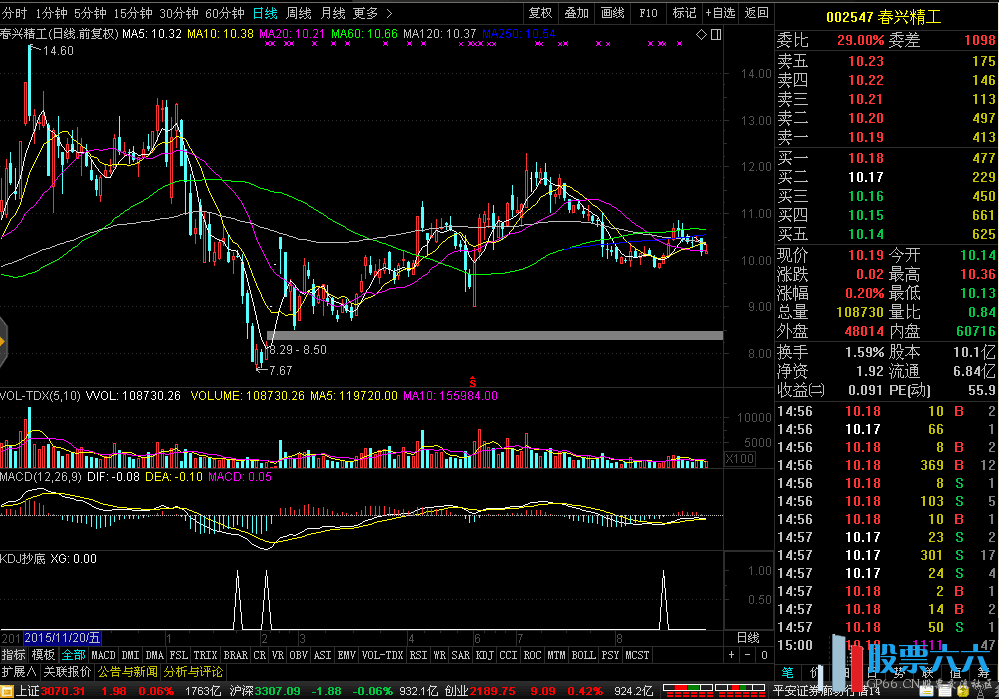999x699 pixels.
Task: Switch to the 日线 daily chart
Action: [265, 13]
